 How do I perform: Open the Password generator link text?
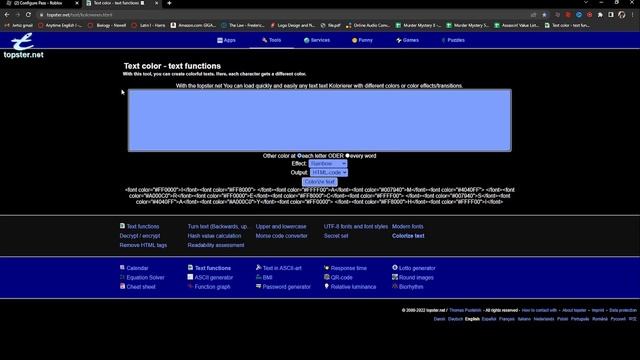[x=287, y=287]
